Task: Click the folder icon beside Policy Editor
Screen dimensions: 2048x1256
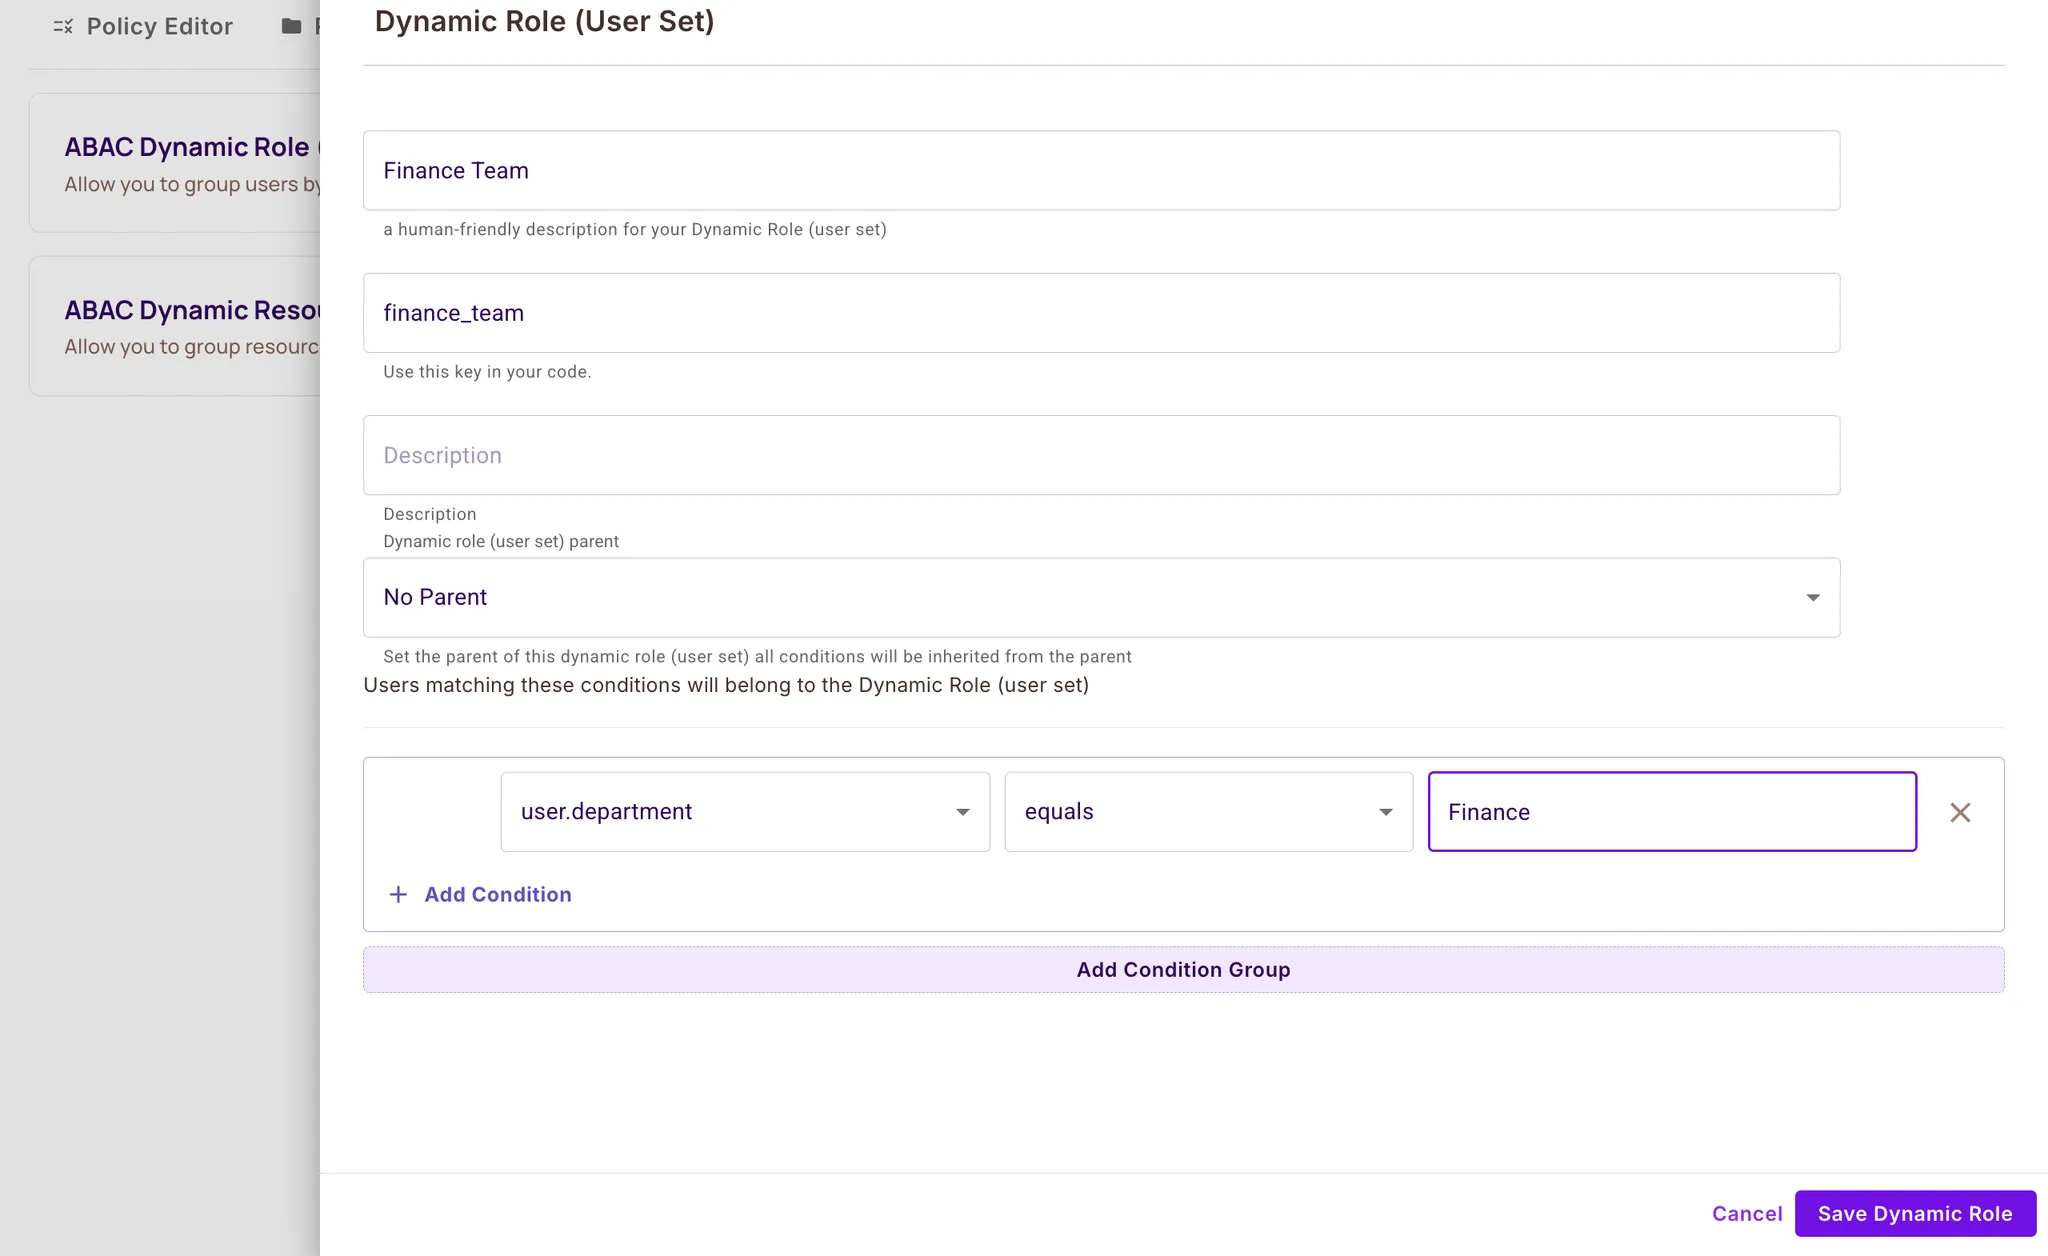Action: (291, 27)
